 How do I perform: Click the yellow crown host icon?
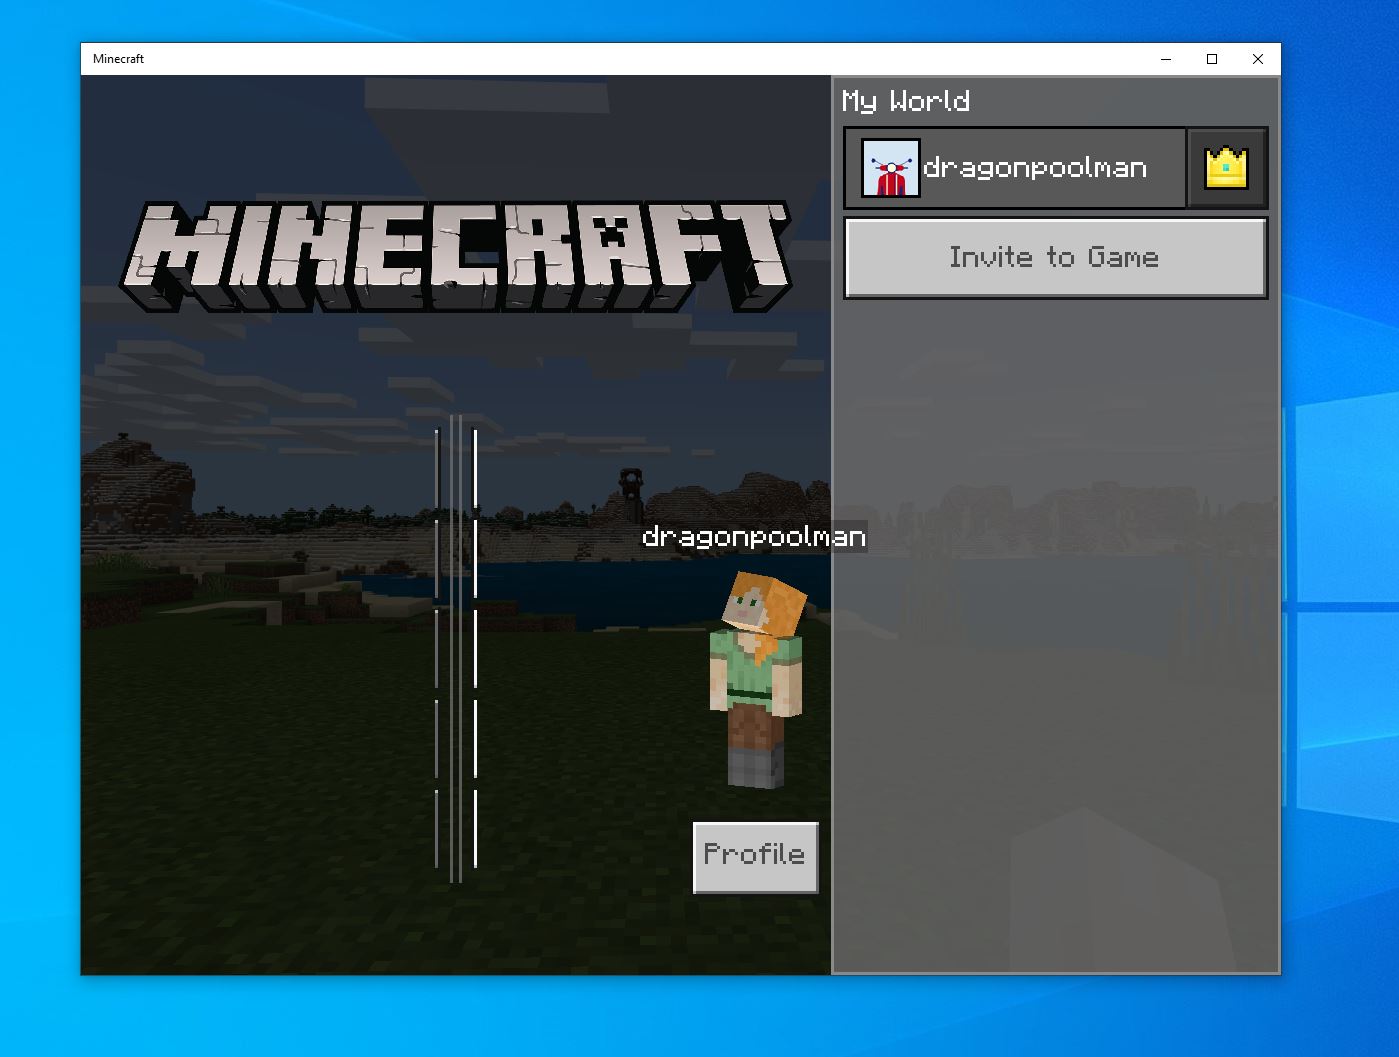click(x=1227, y=168)
